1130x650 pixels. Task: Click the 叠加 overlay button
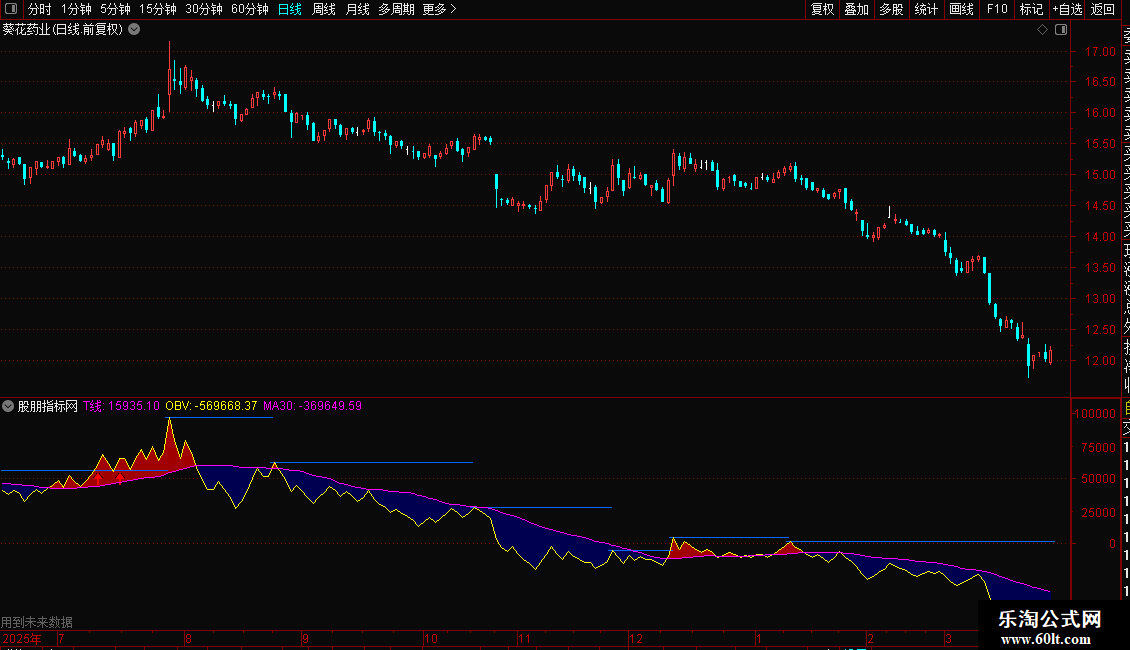856,9
